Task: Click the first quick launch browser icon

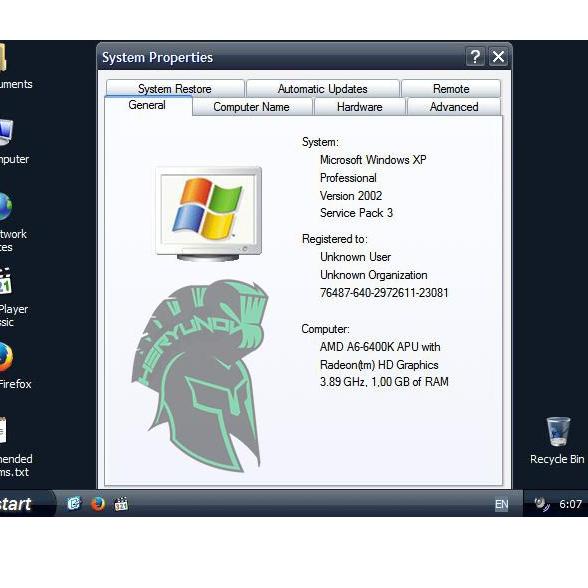Action: pyautogui.click(x=74, y=504)
